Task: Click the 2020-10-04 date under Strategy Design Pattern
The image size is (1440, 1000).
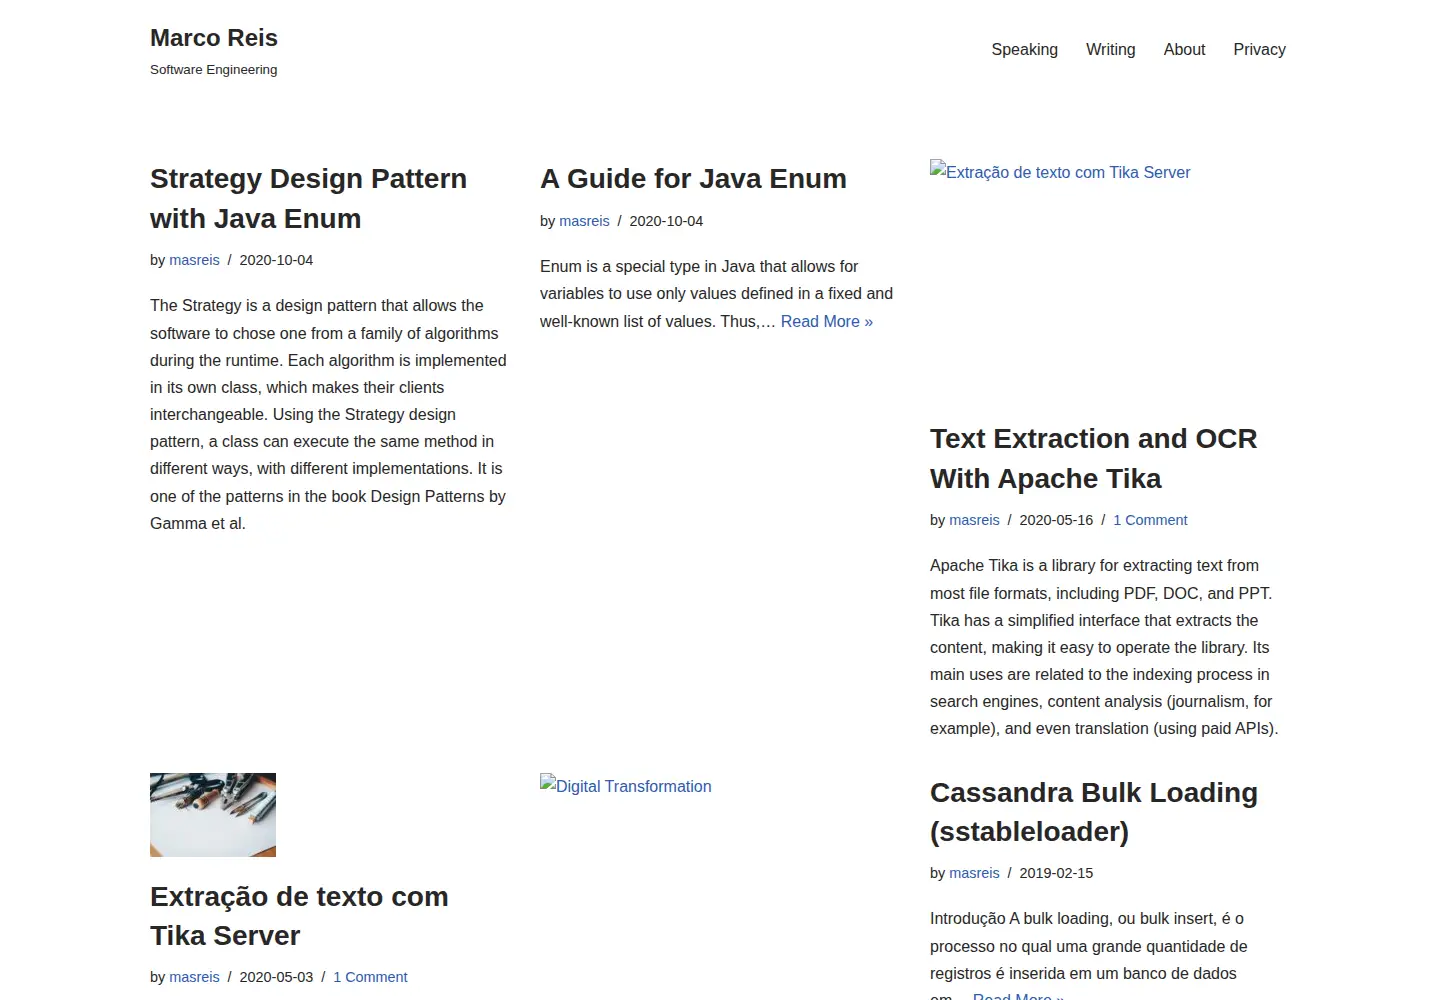Action: click(x=276, y=260)
